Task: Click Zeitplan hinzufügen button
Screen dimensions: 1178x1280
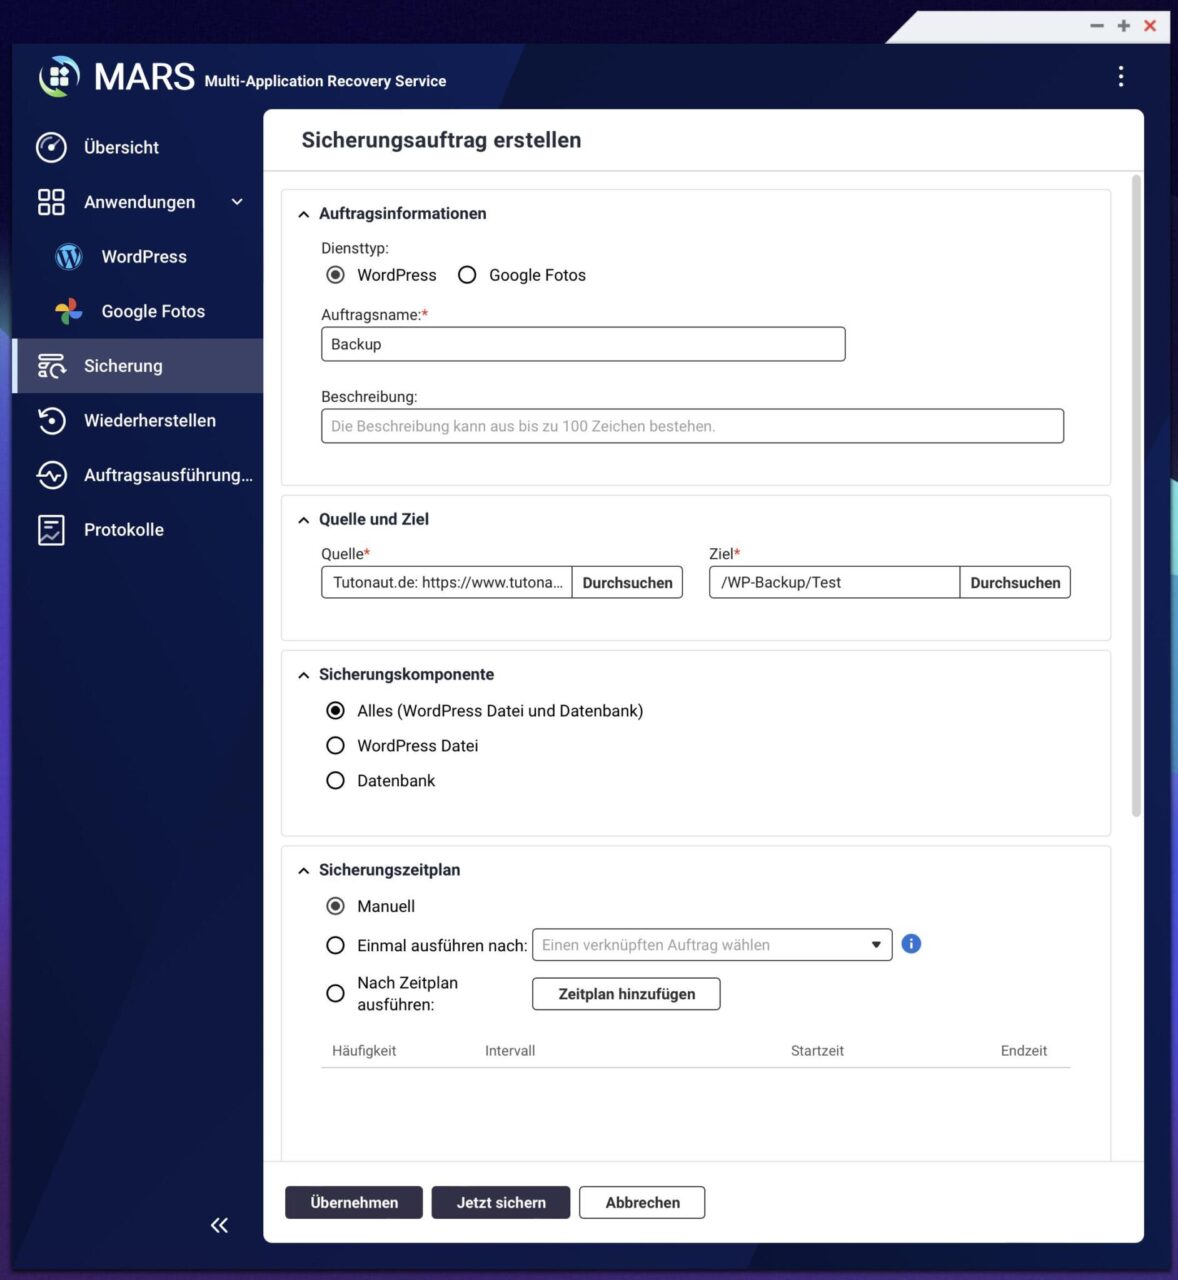Action: click(x=626, y=994)
